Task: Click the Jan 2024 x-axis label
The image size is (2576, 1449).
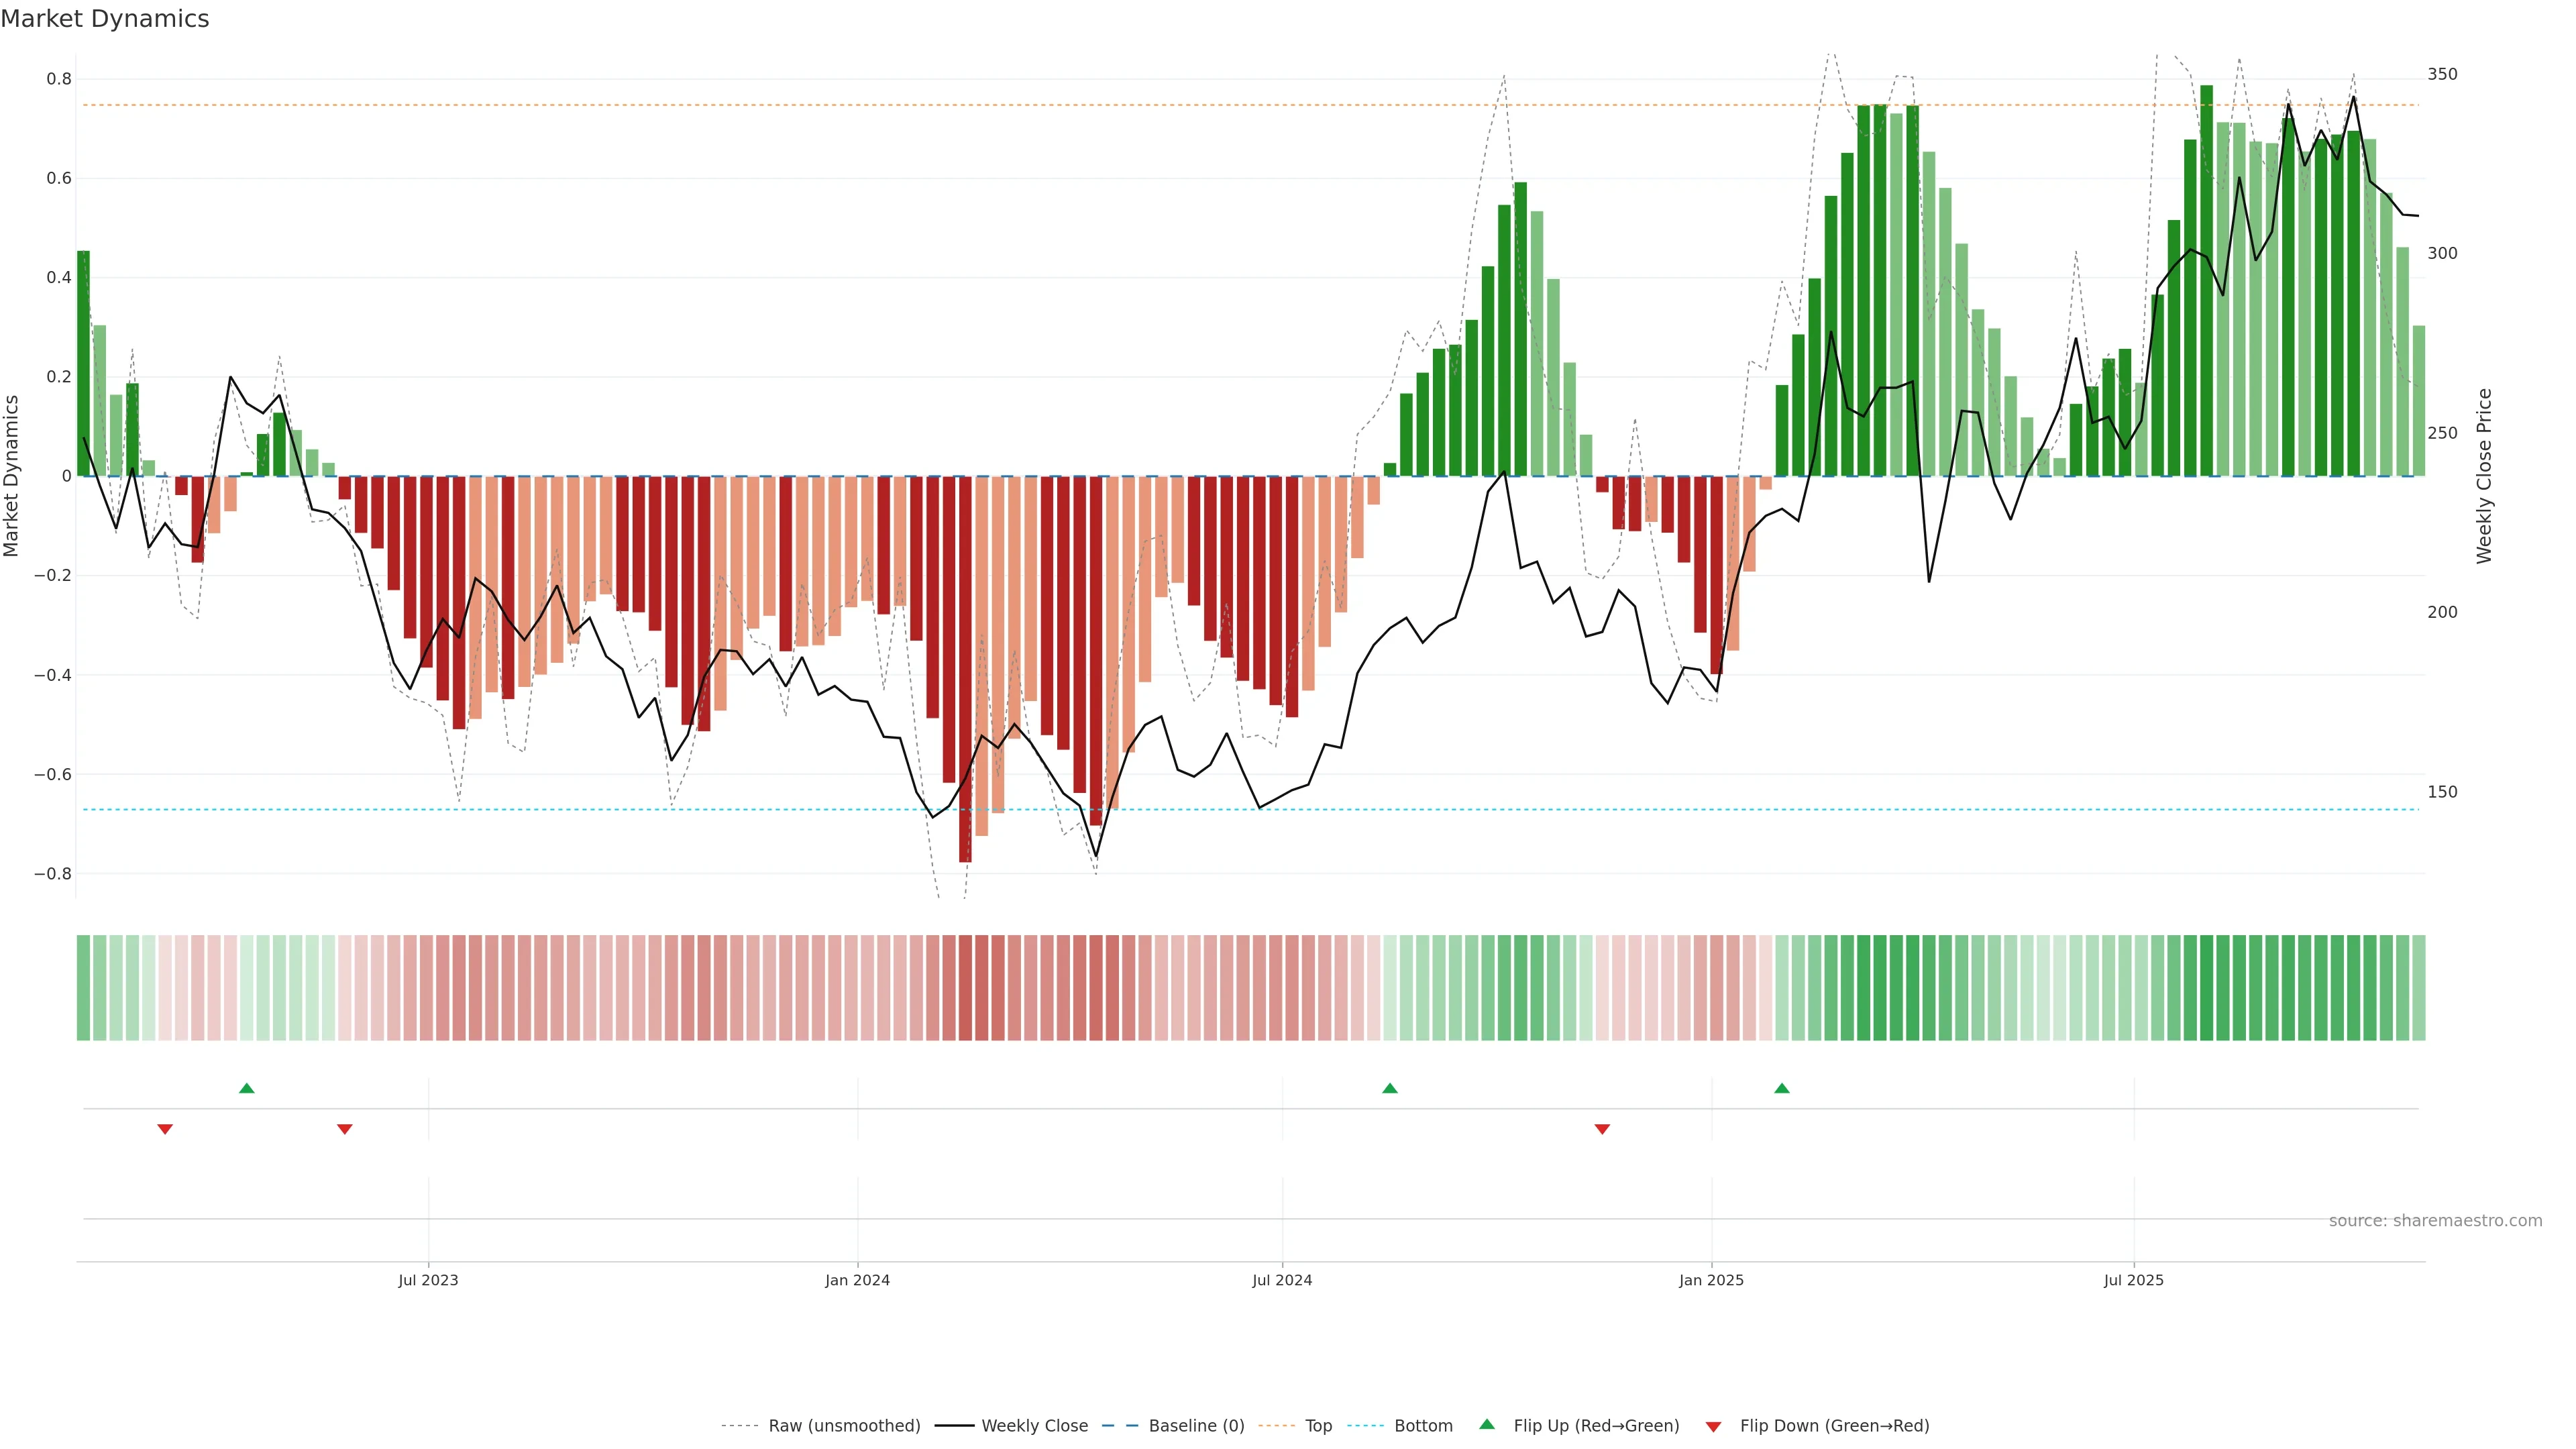Action: [857, 1280]
